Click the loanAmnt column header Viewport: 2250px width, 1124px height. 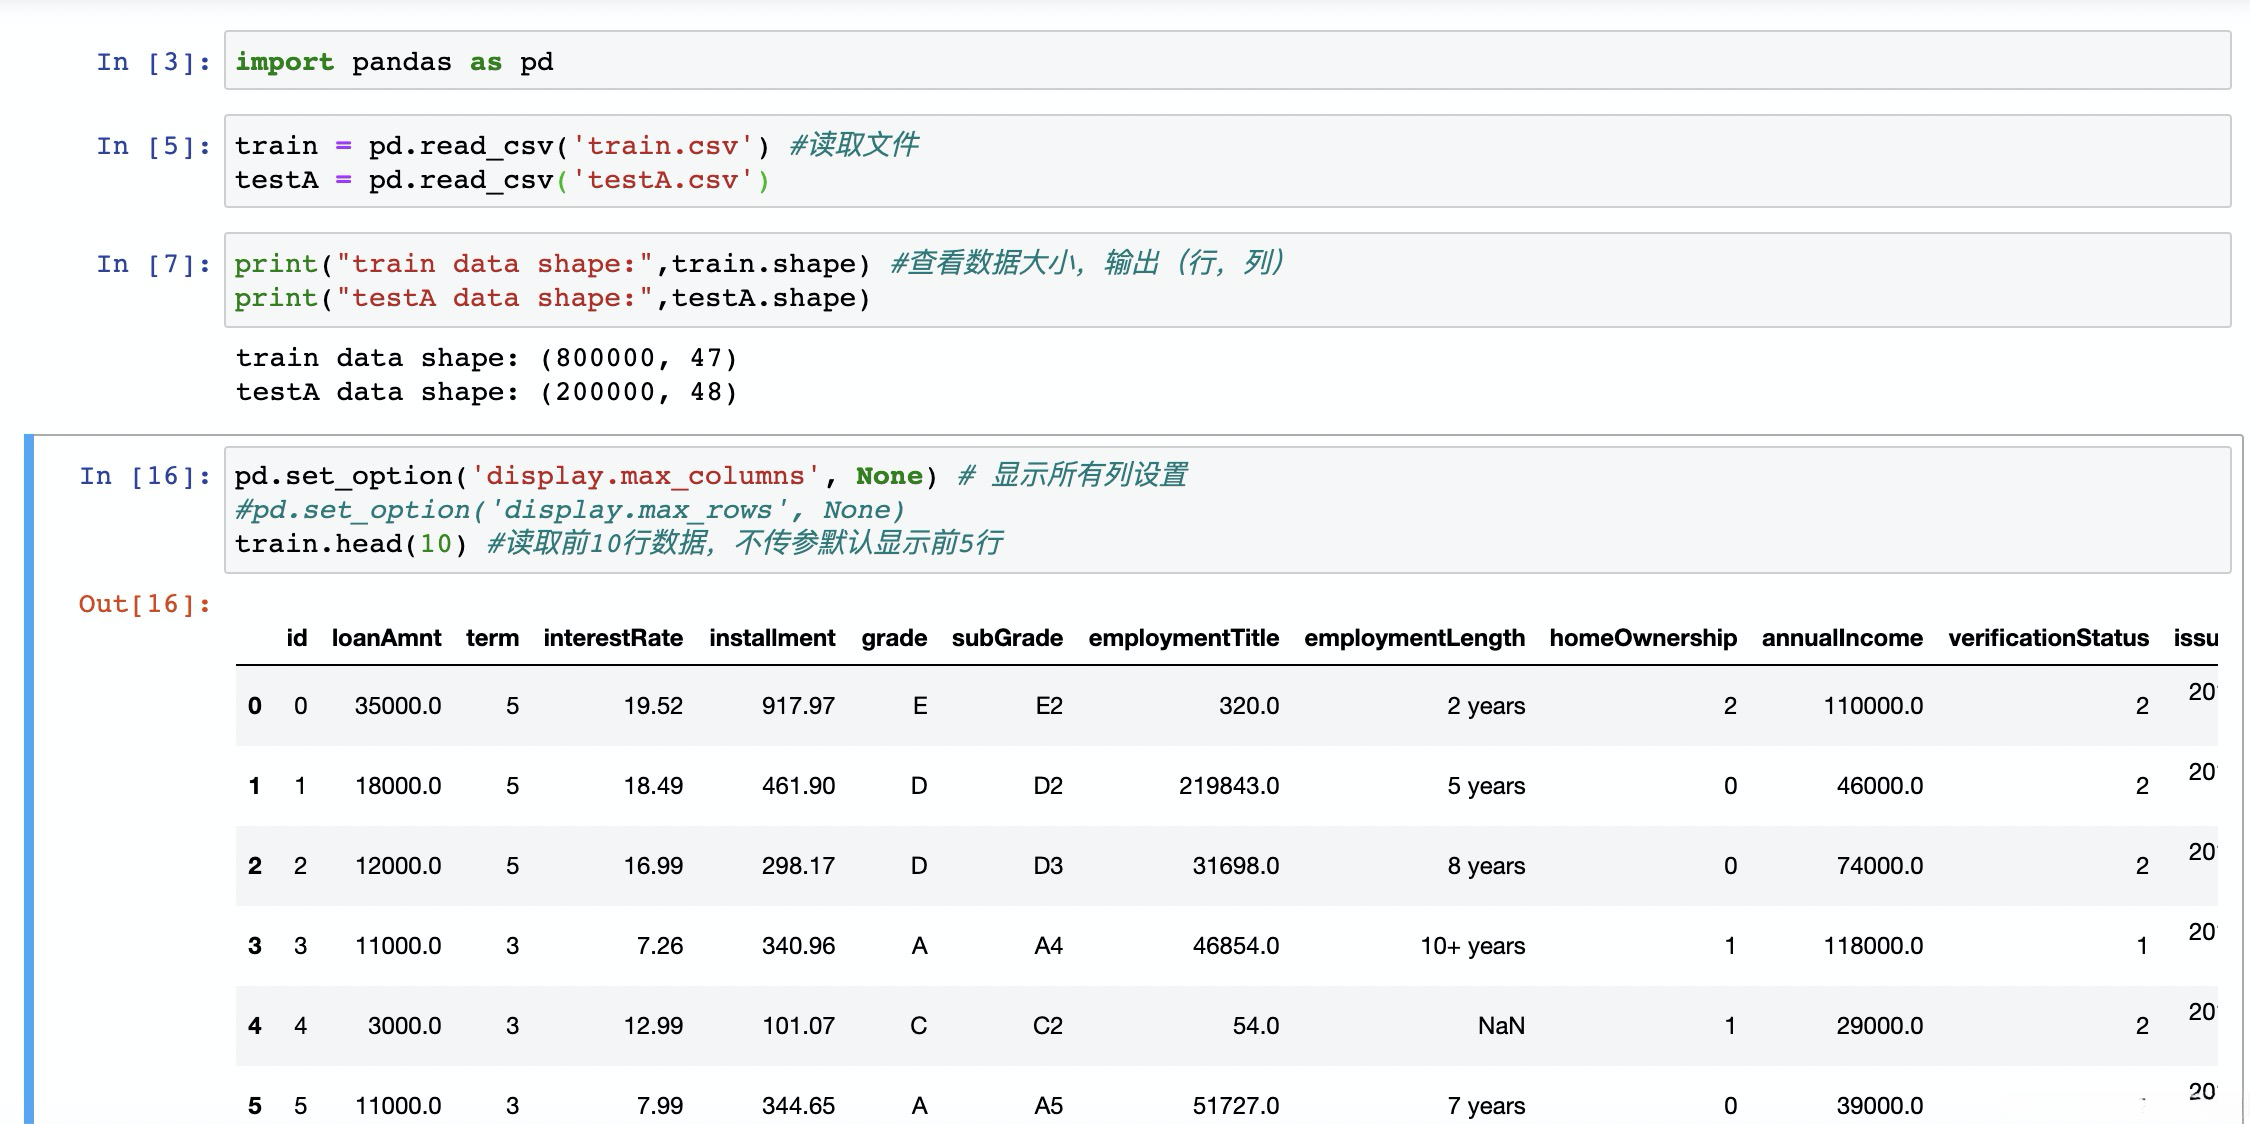[386, 638]
